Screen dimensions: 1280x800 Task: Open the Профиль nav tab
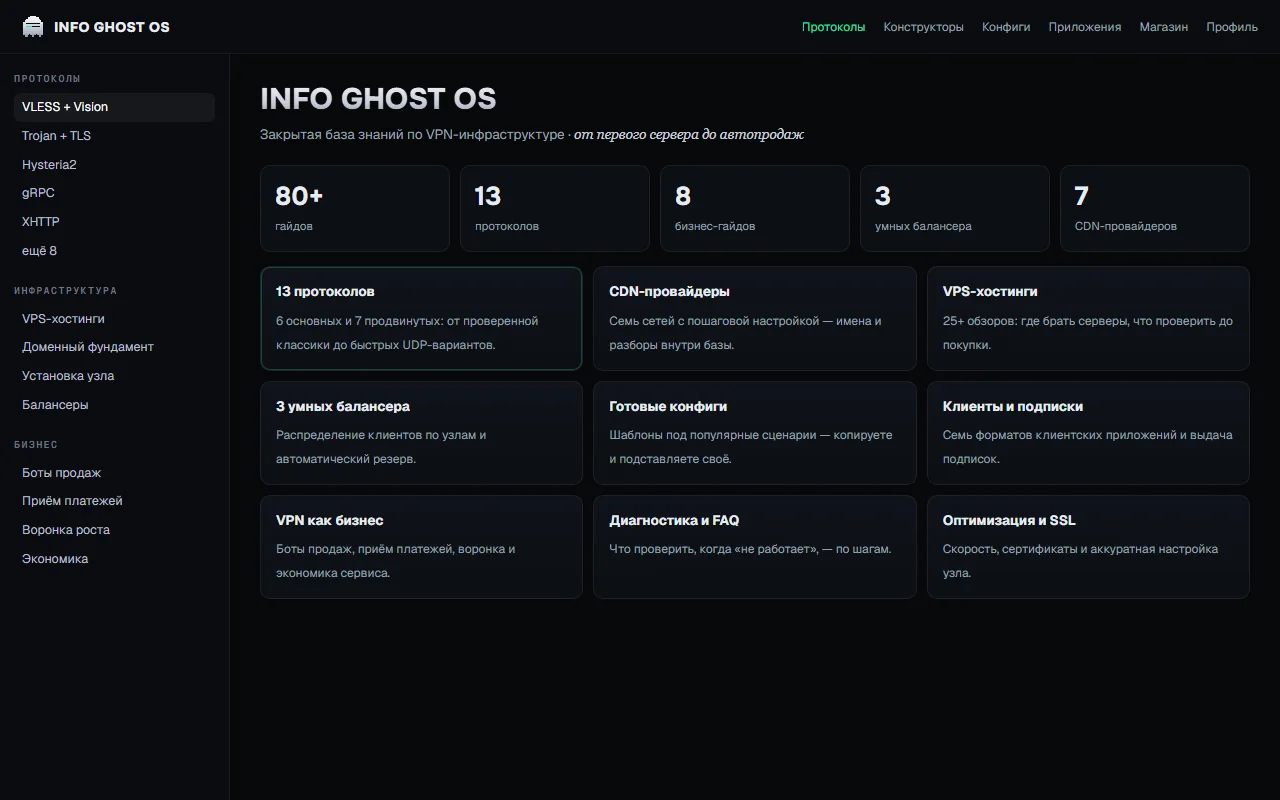(1232, 27)
